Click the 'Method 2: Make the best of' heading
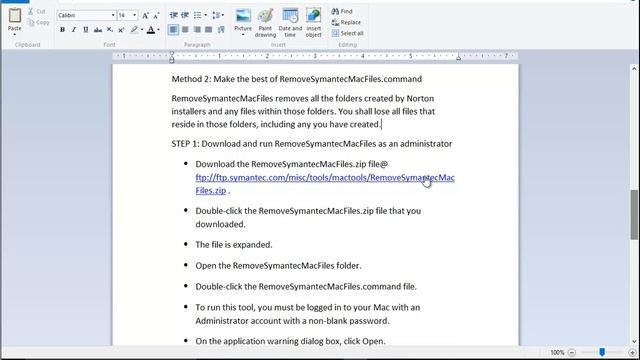The width and height of the screenshot is (640, 360). tap(297, 79)
